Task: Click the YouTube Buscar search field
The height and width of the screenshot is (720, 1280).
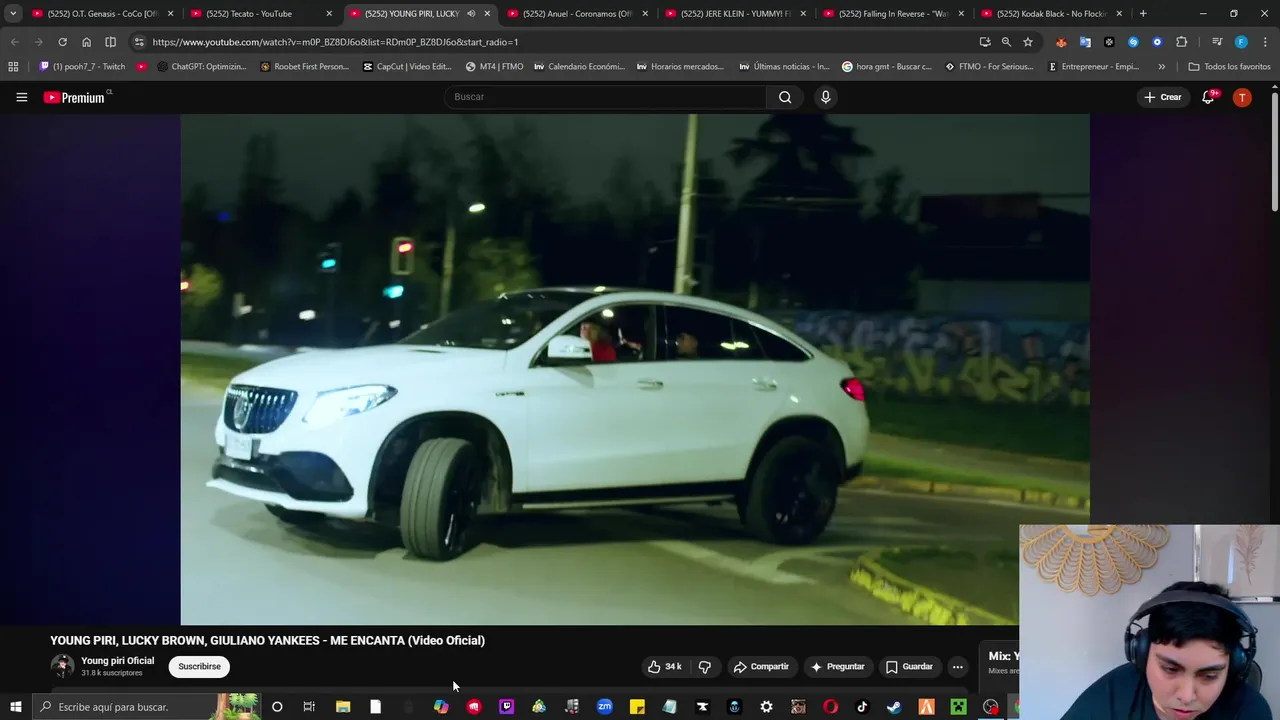Action: pos(605,97)
